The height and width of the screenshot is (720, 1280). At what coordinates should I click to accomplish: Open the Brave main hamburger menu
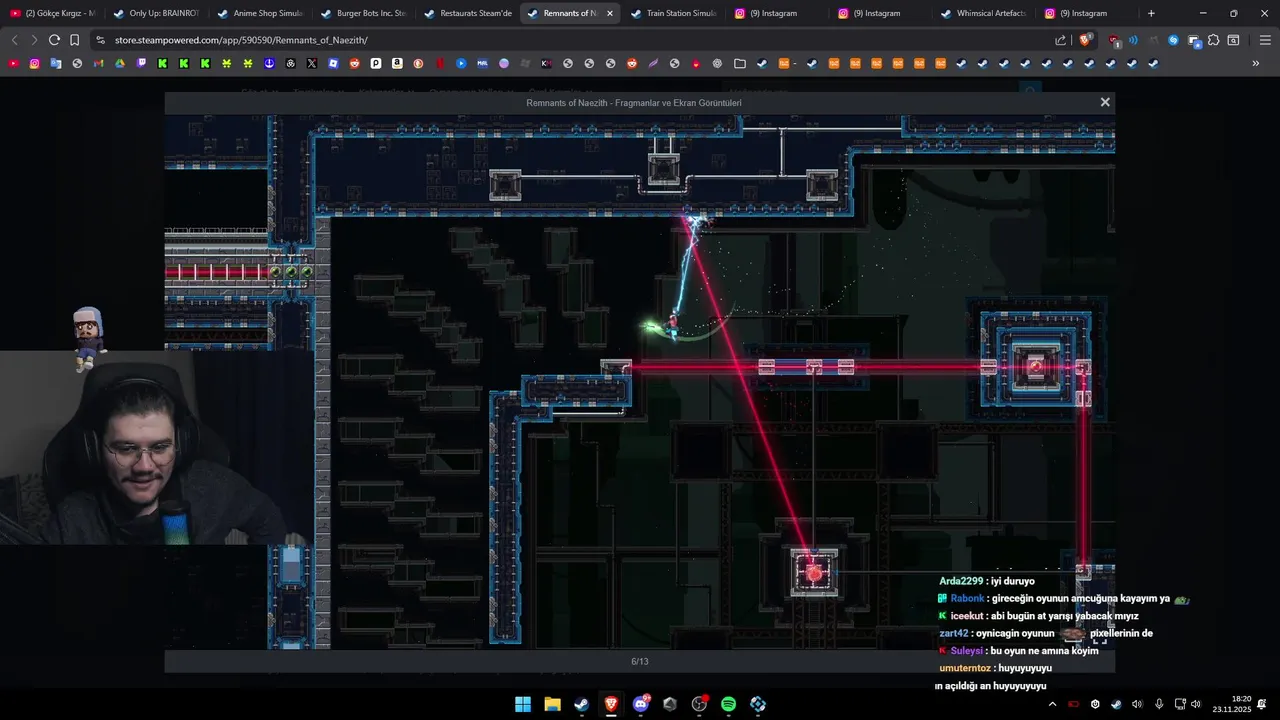click(1265, 40)
